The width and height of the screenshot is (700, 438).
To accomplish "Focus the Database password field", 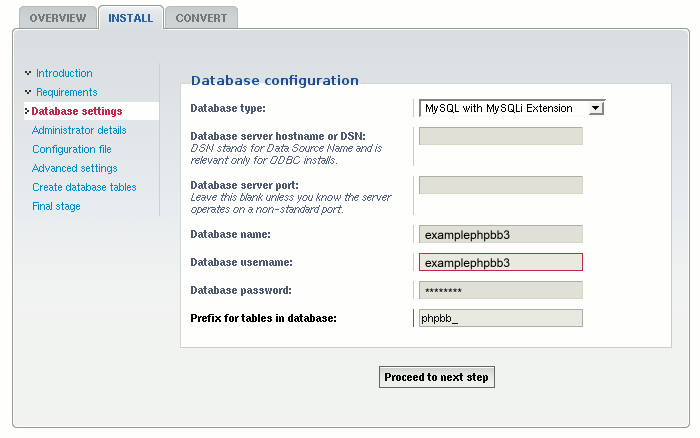I will pos(500,291).
